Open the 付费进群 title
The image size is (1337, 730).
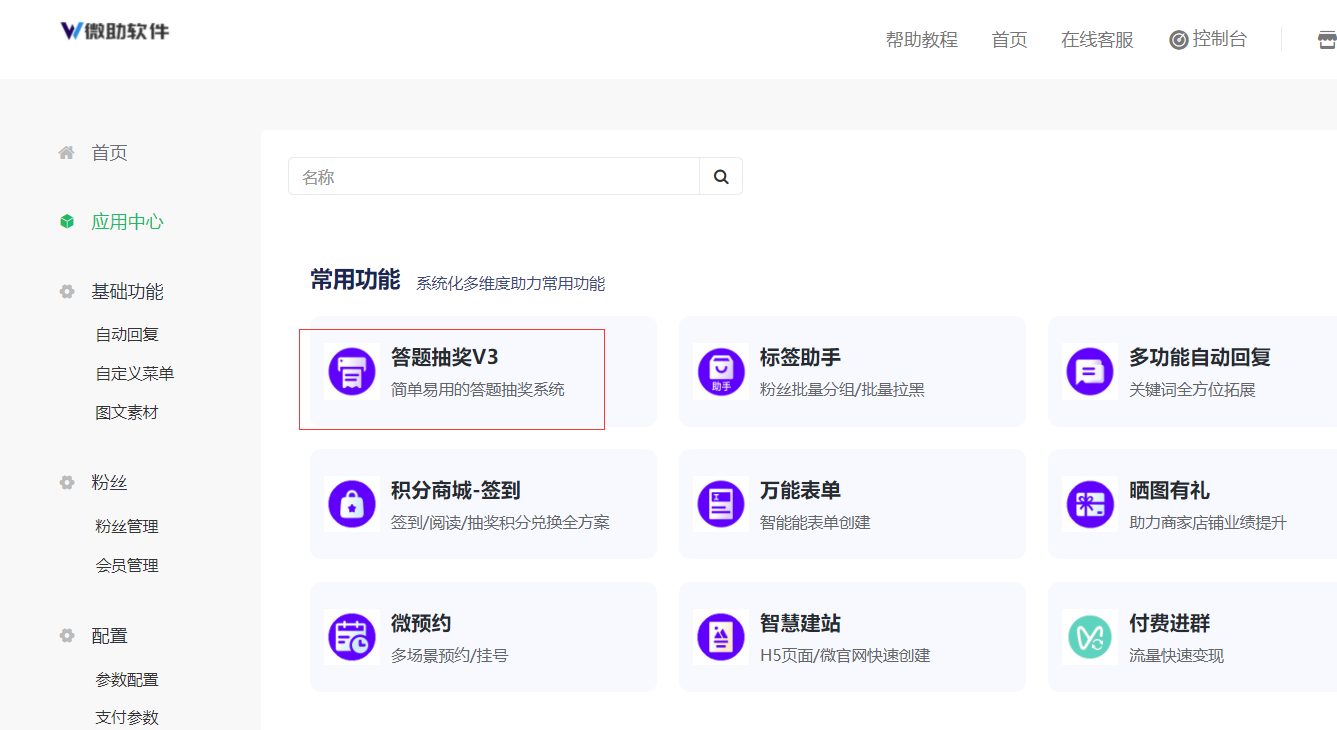[x=1169, y=623]
